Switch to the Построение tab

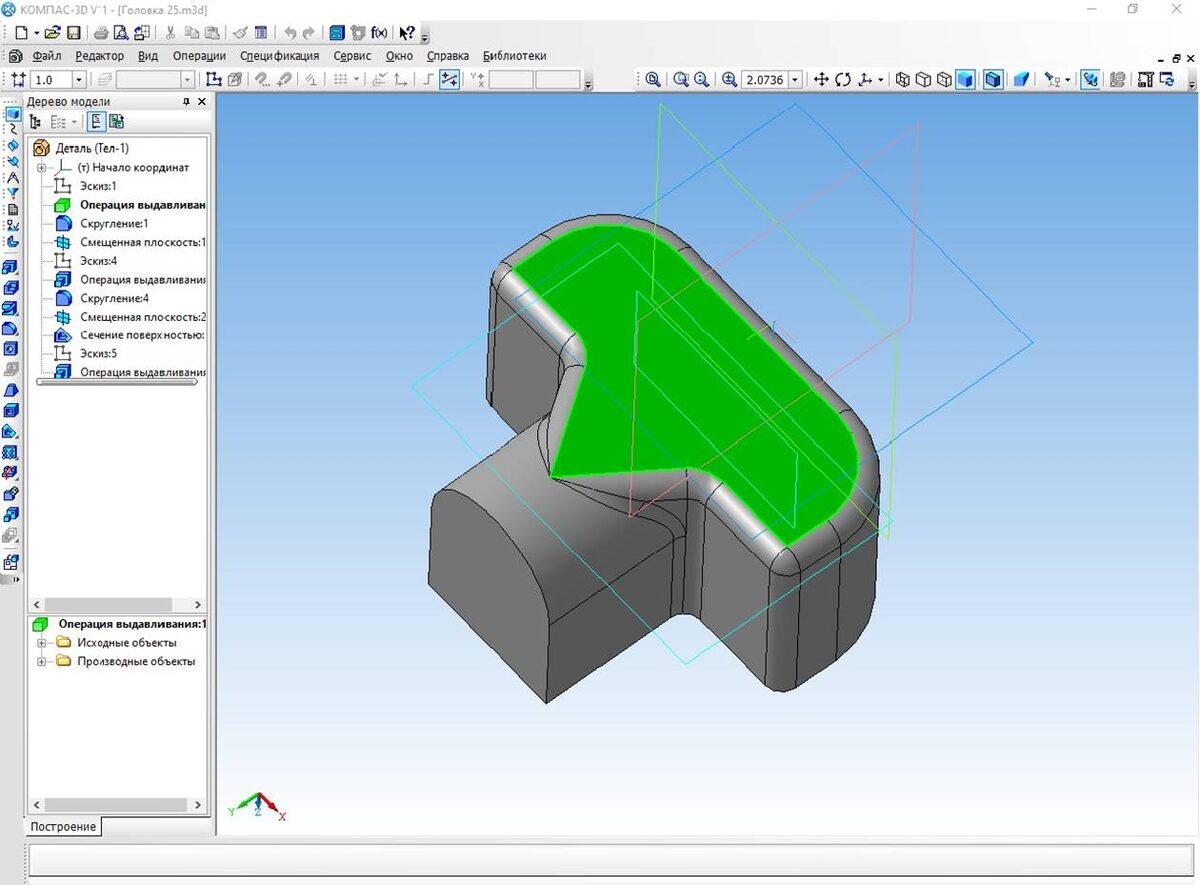62,826
